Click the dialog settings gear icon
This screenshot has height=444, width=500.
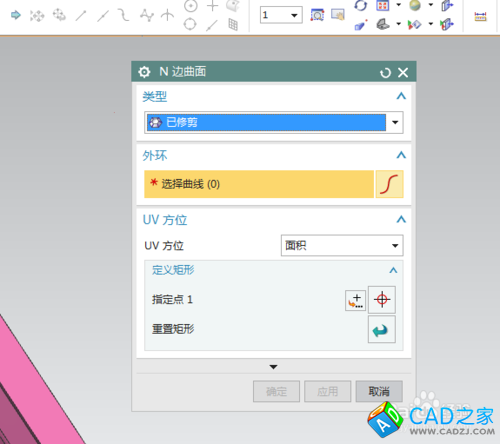(144, 72)
